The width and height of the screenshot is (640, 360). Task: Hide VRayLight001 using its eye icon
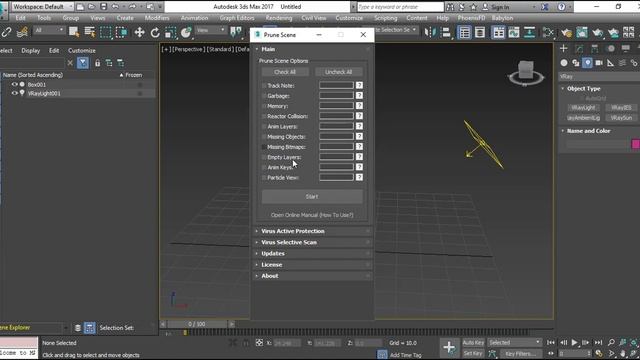tap(15, 93)
